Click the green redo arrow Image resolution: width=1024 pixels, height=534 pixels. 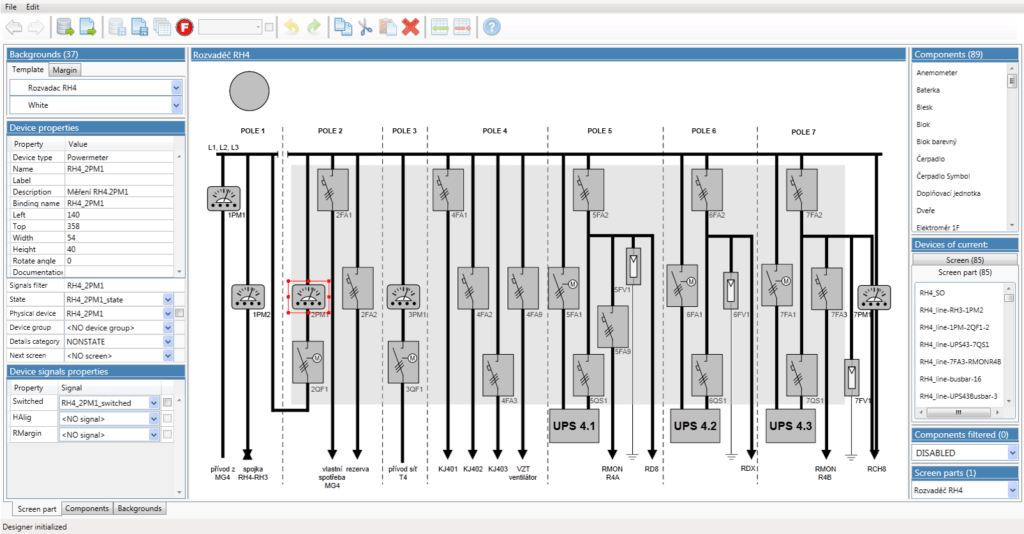314,27
